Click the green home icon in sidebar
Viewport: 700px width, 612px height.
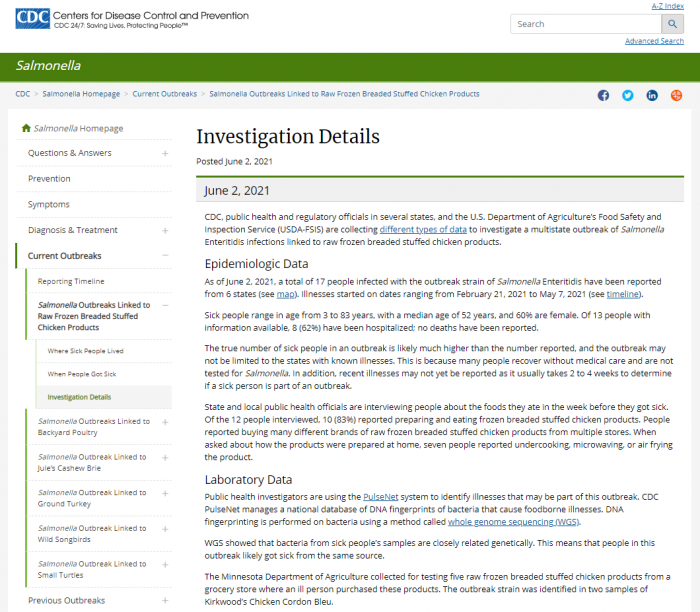pyautogui.click(x=26, y=128)
